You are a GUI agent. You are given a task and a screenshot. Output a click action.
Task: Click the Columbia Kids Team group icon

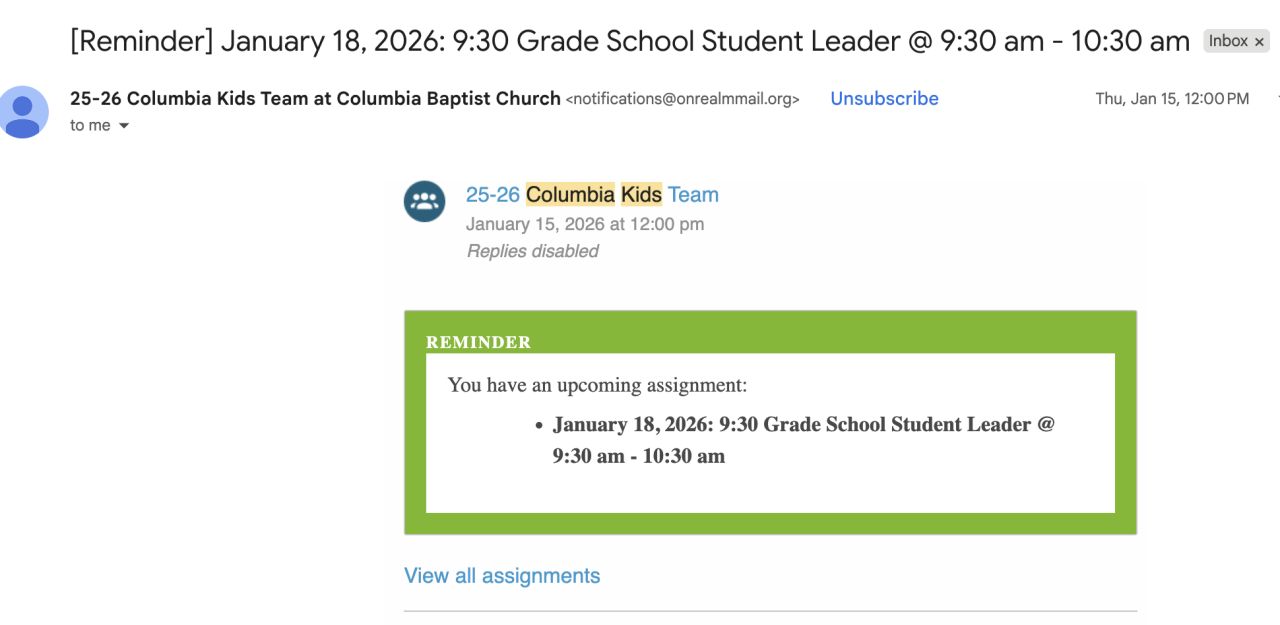425,201
